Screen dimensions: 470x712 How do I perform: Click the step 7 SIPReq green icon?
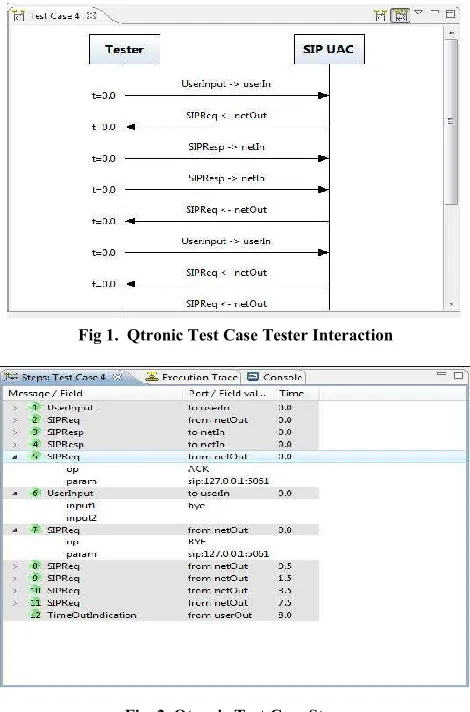35,529
